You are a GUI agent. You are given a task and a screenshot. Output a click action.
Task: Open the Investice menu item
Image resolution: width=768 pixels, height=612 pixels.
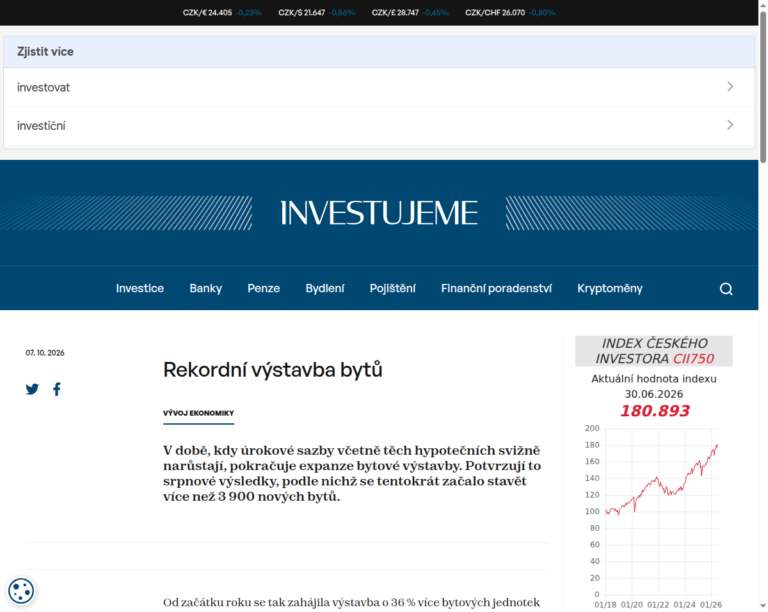pos(140,288)
